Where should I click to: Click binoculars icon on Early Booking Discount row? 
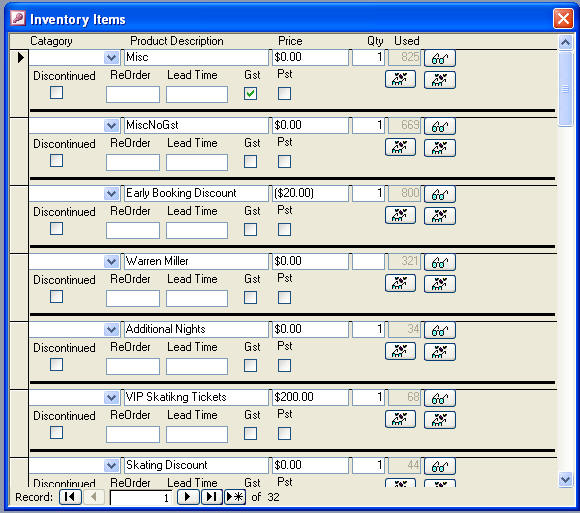(439, 194)
